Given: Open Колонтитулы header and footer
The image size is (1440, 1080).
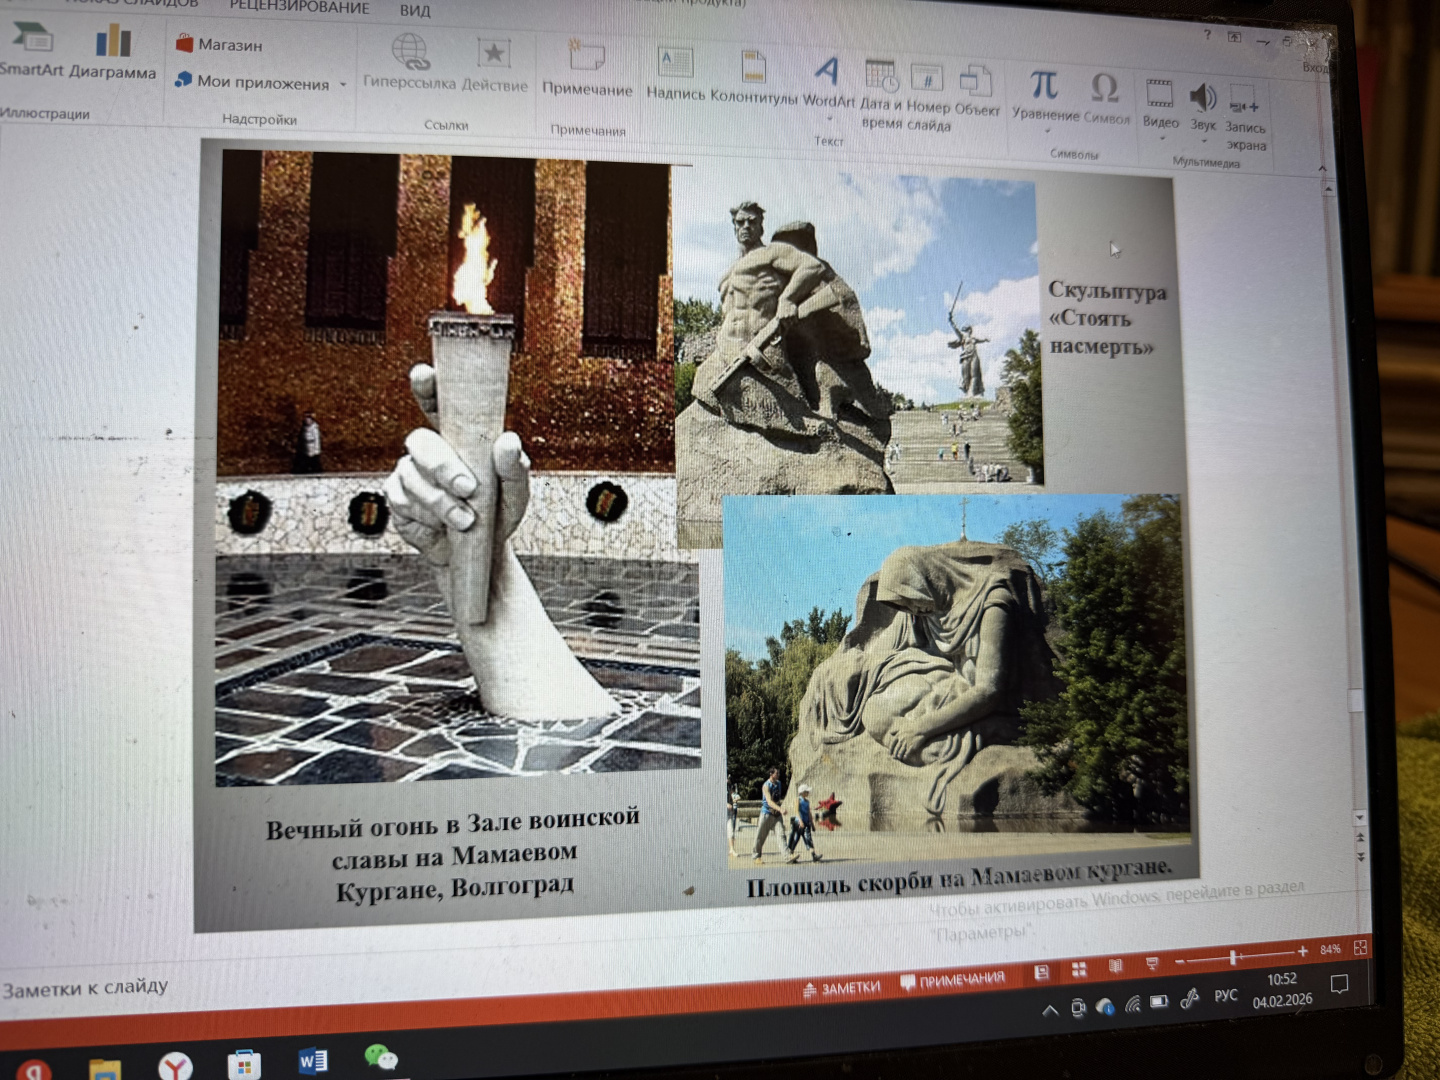Looking at the screenshot, I should click(x=754, y=68).
